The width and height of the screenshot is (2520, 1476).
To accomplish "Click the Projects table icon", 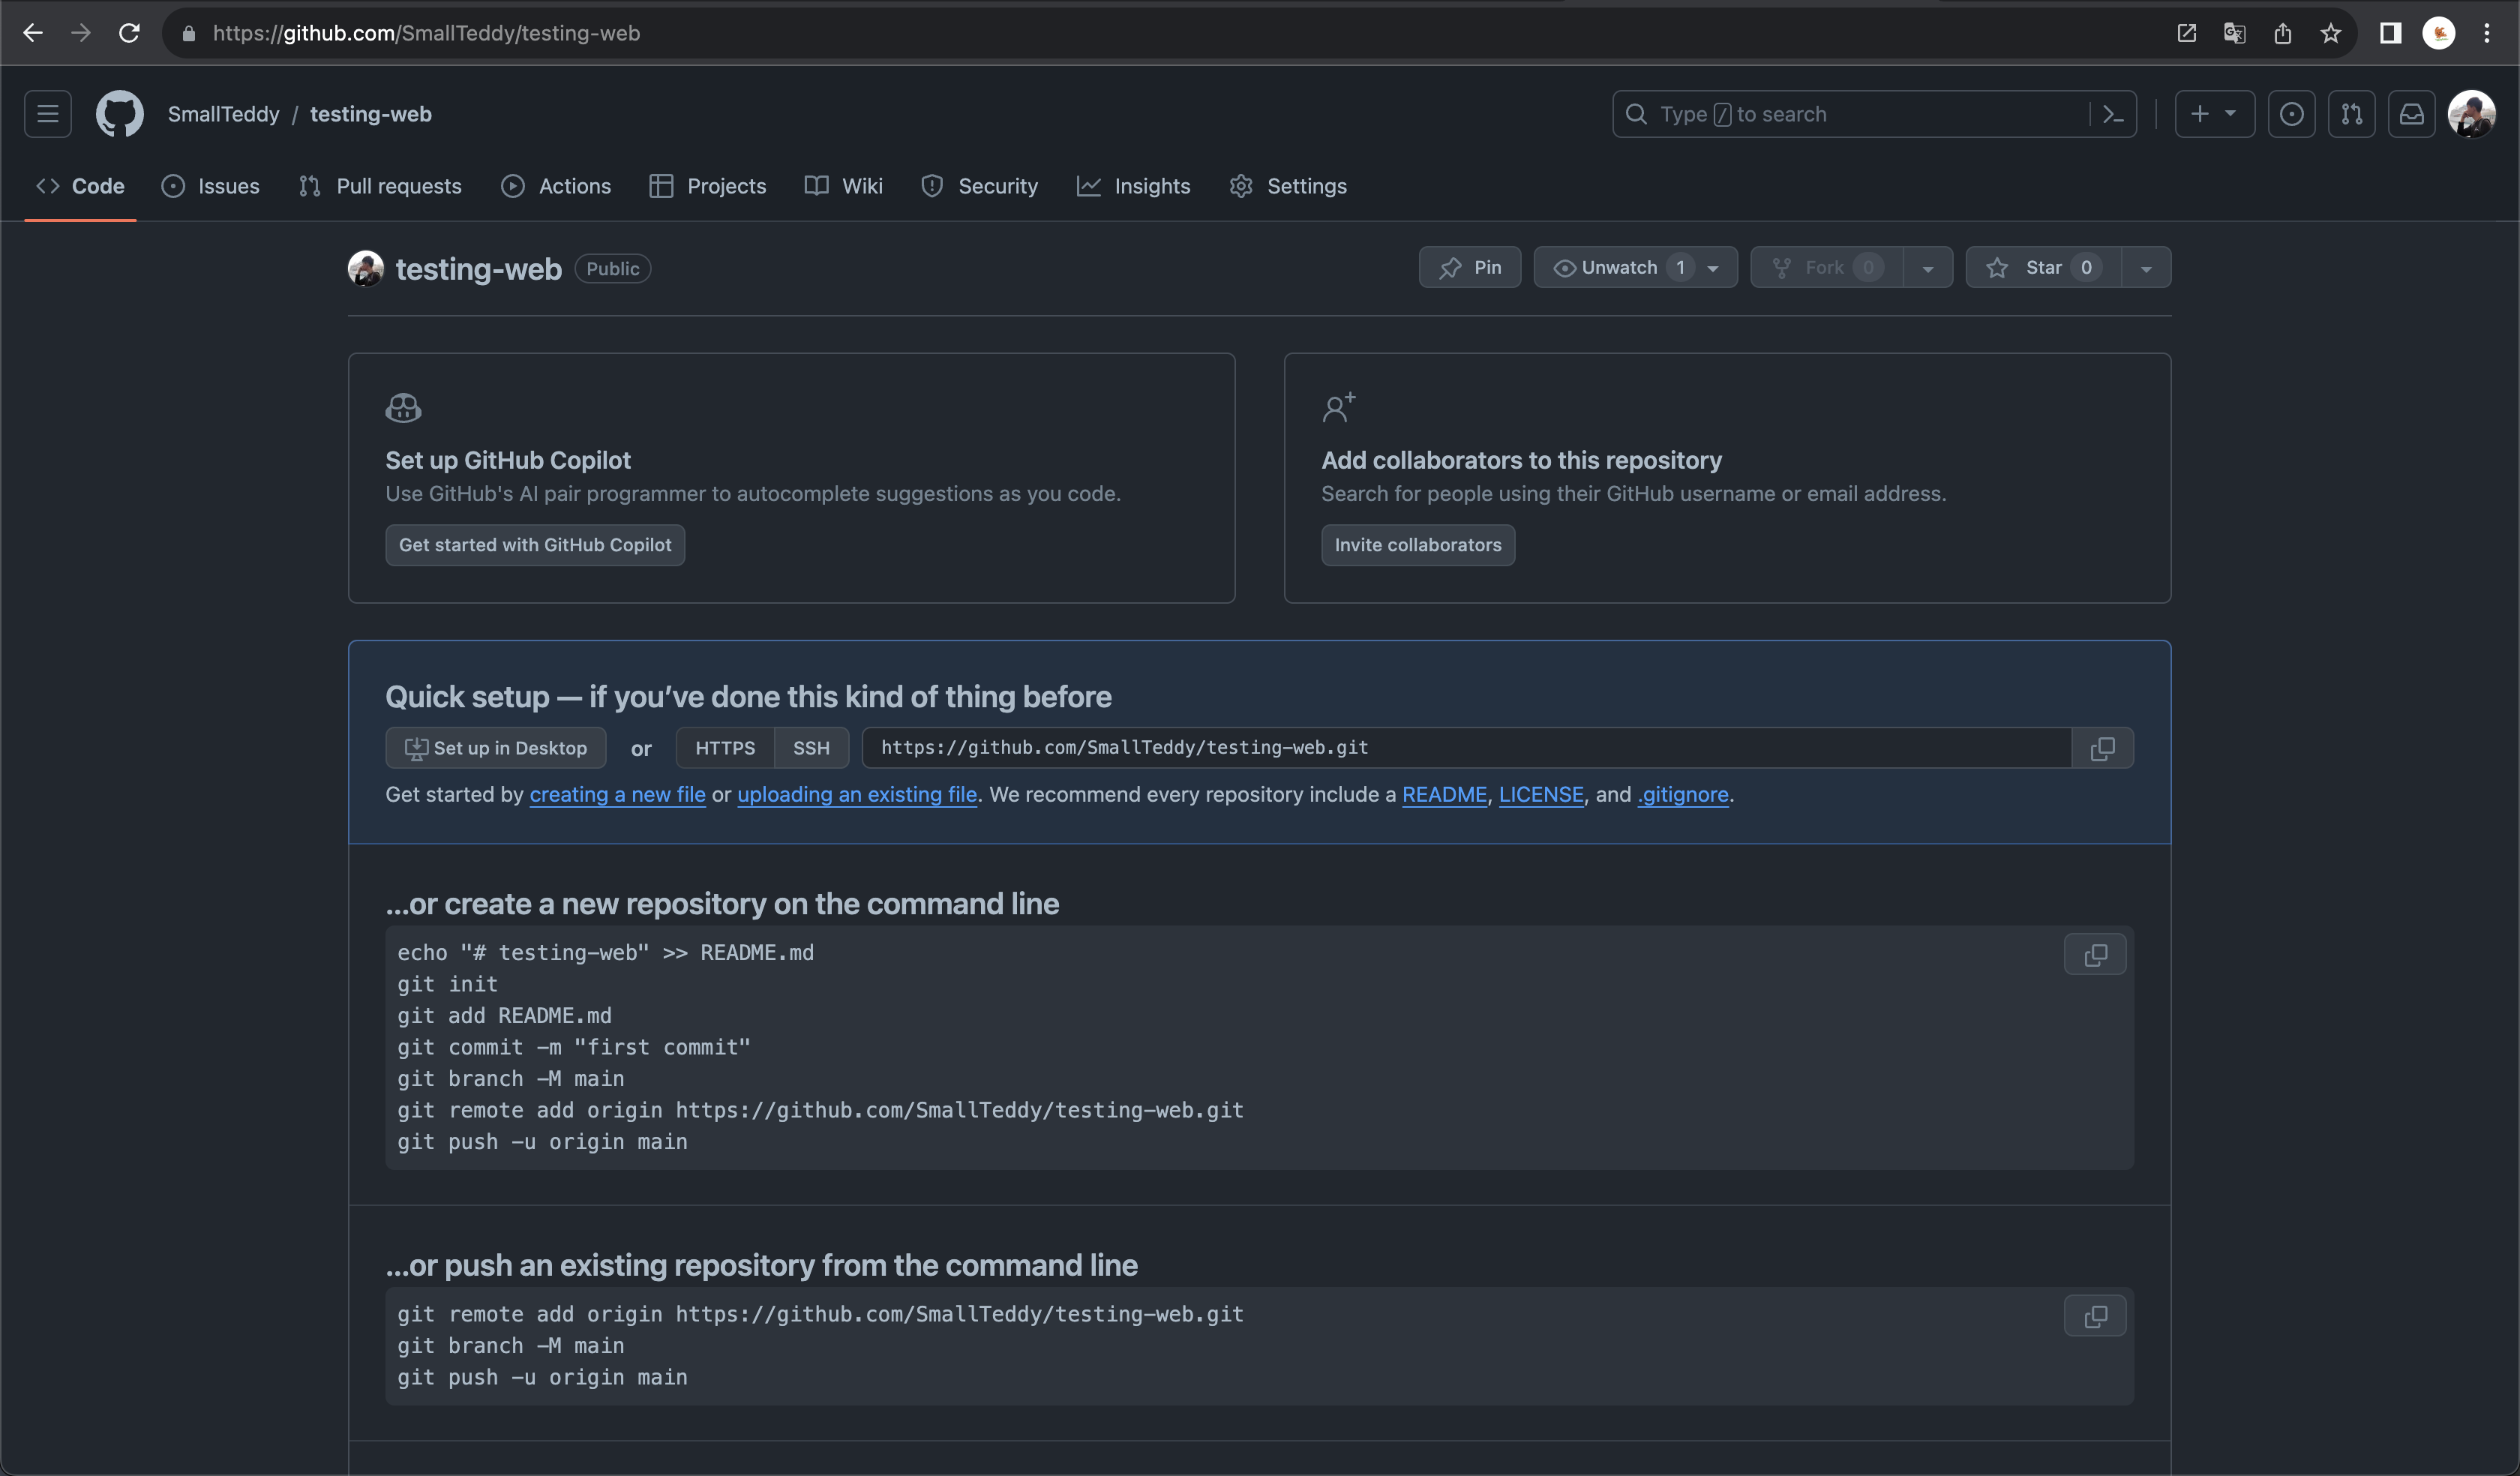I will click(662, 186).
